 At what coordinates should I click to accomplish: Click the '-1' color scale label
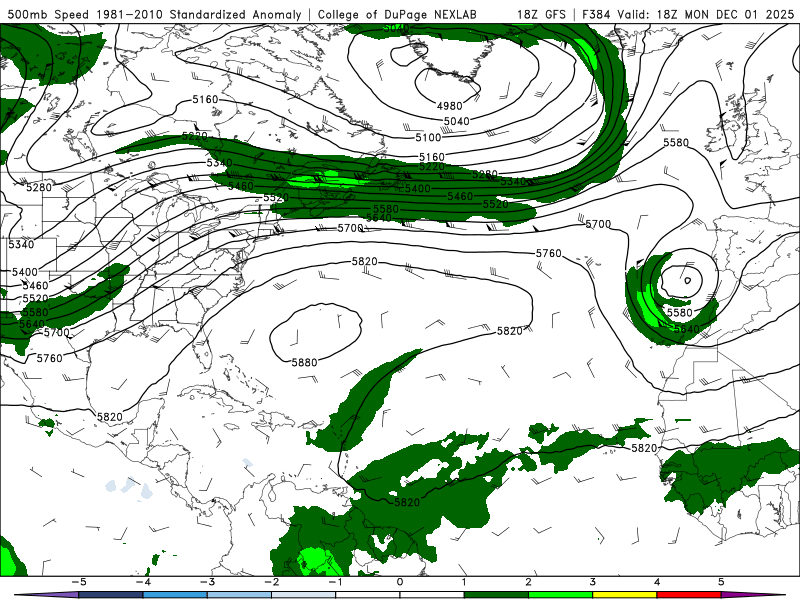coord(335,582)
